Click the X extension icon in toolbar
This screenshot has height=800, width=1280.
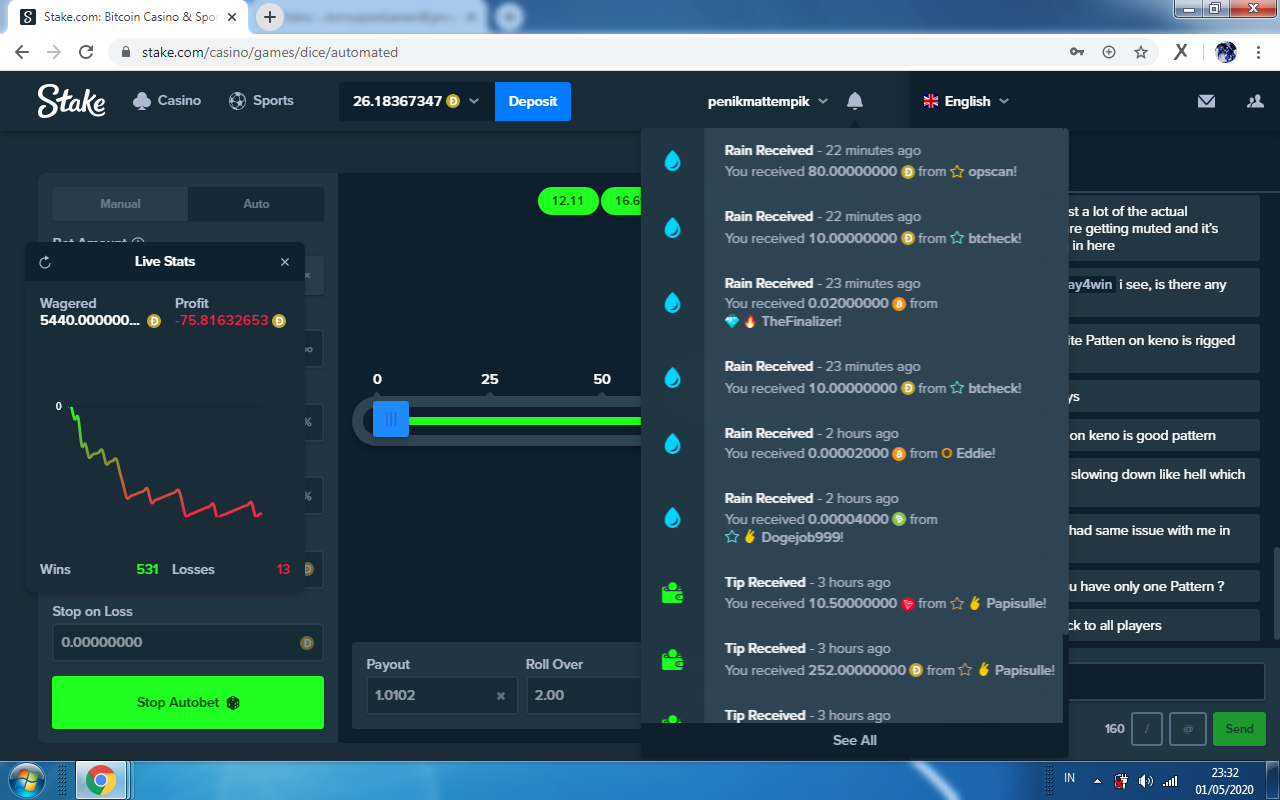tap(1181, 52)
